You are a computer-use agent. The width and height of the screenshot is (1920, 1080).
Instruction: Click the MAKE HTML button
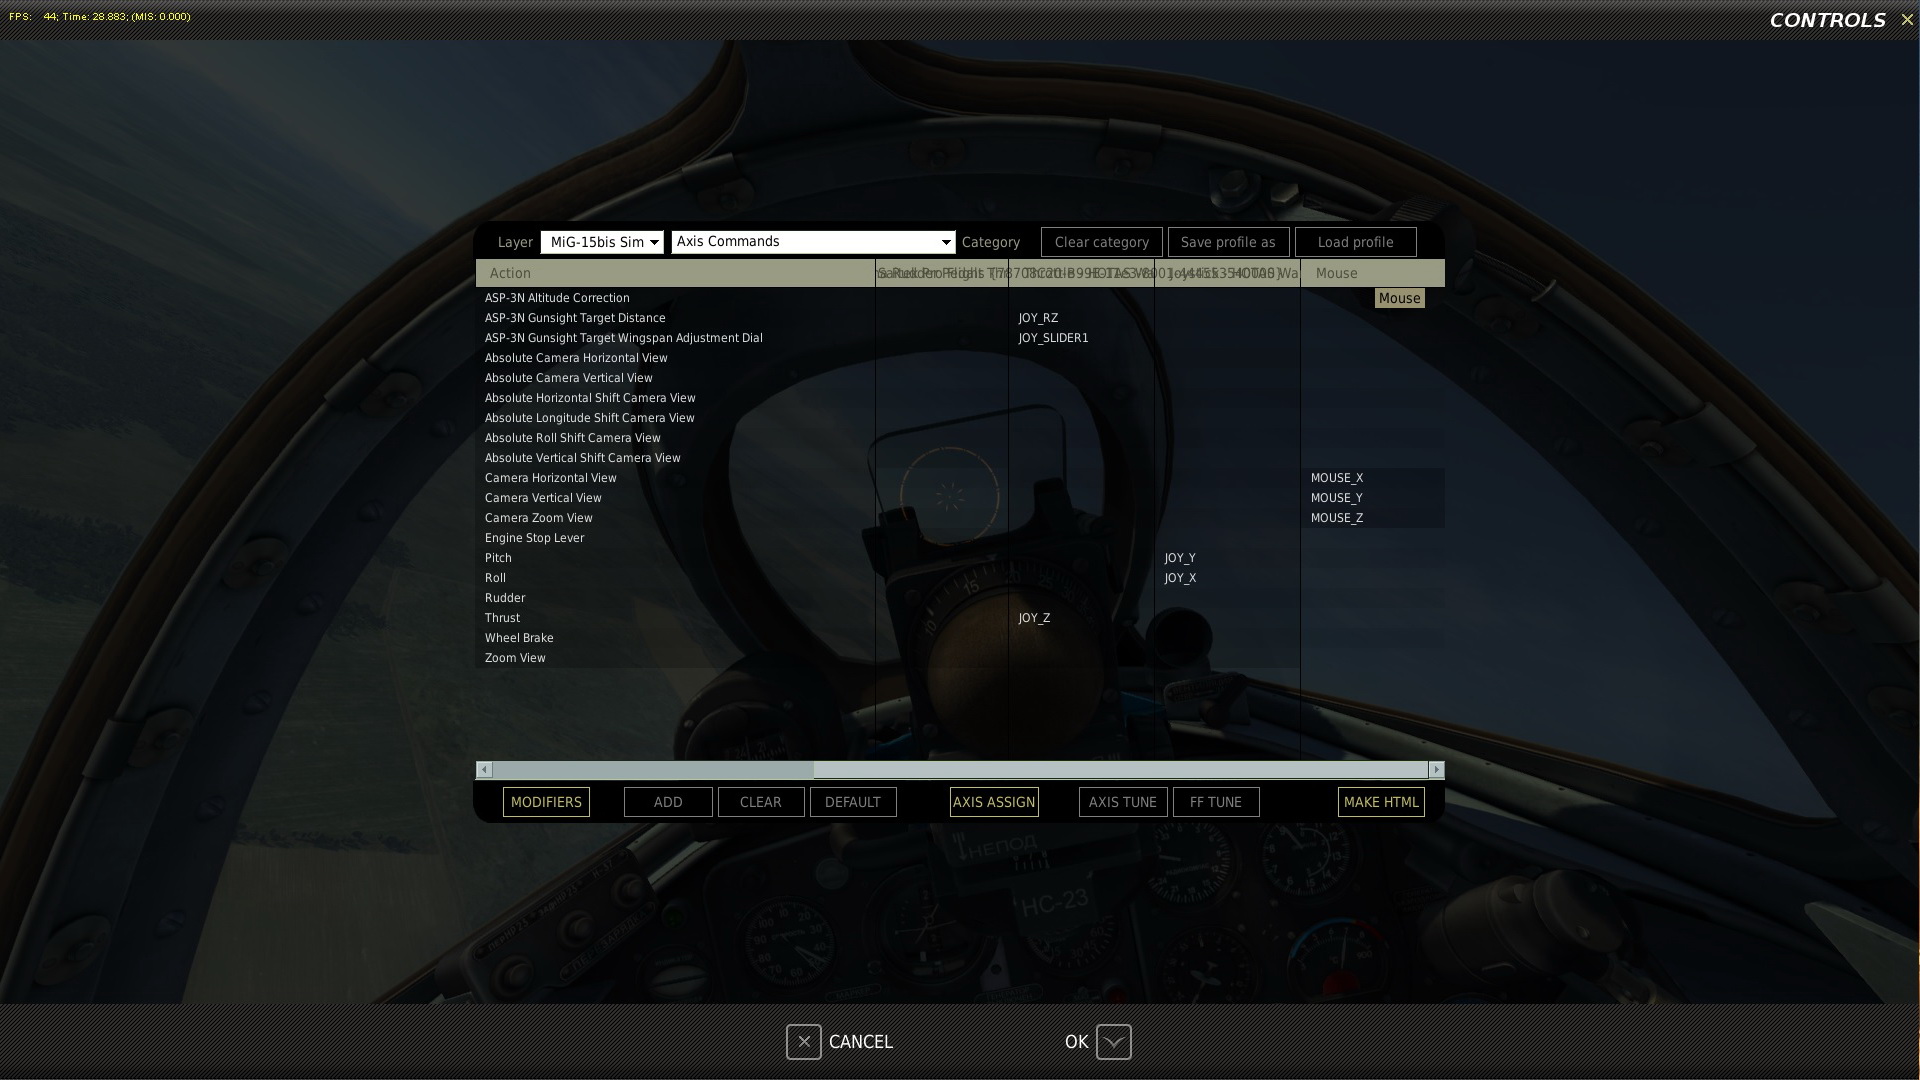click(1381, 802)
